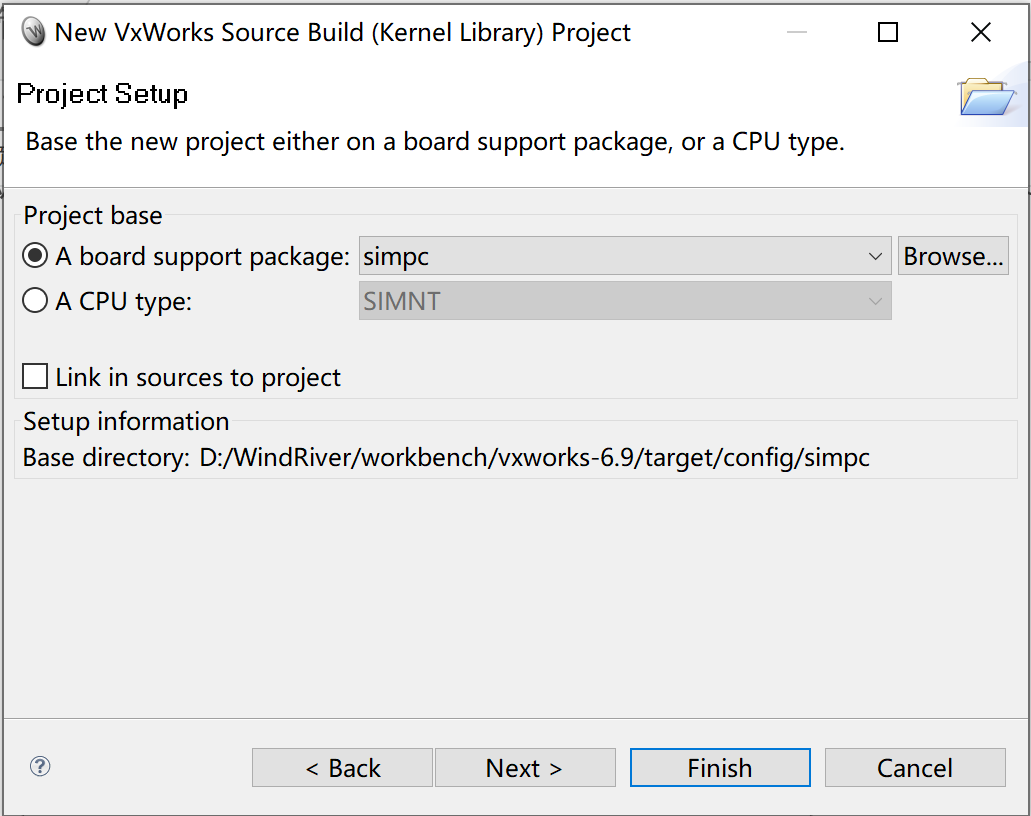Click the Project Setup heading
Image resolution: width=1031 pixels, height=816 pixels.
coord(102,93)
